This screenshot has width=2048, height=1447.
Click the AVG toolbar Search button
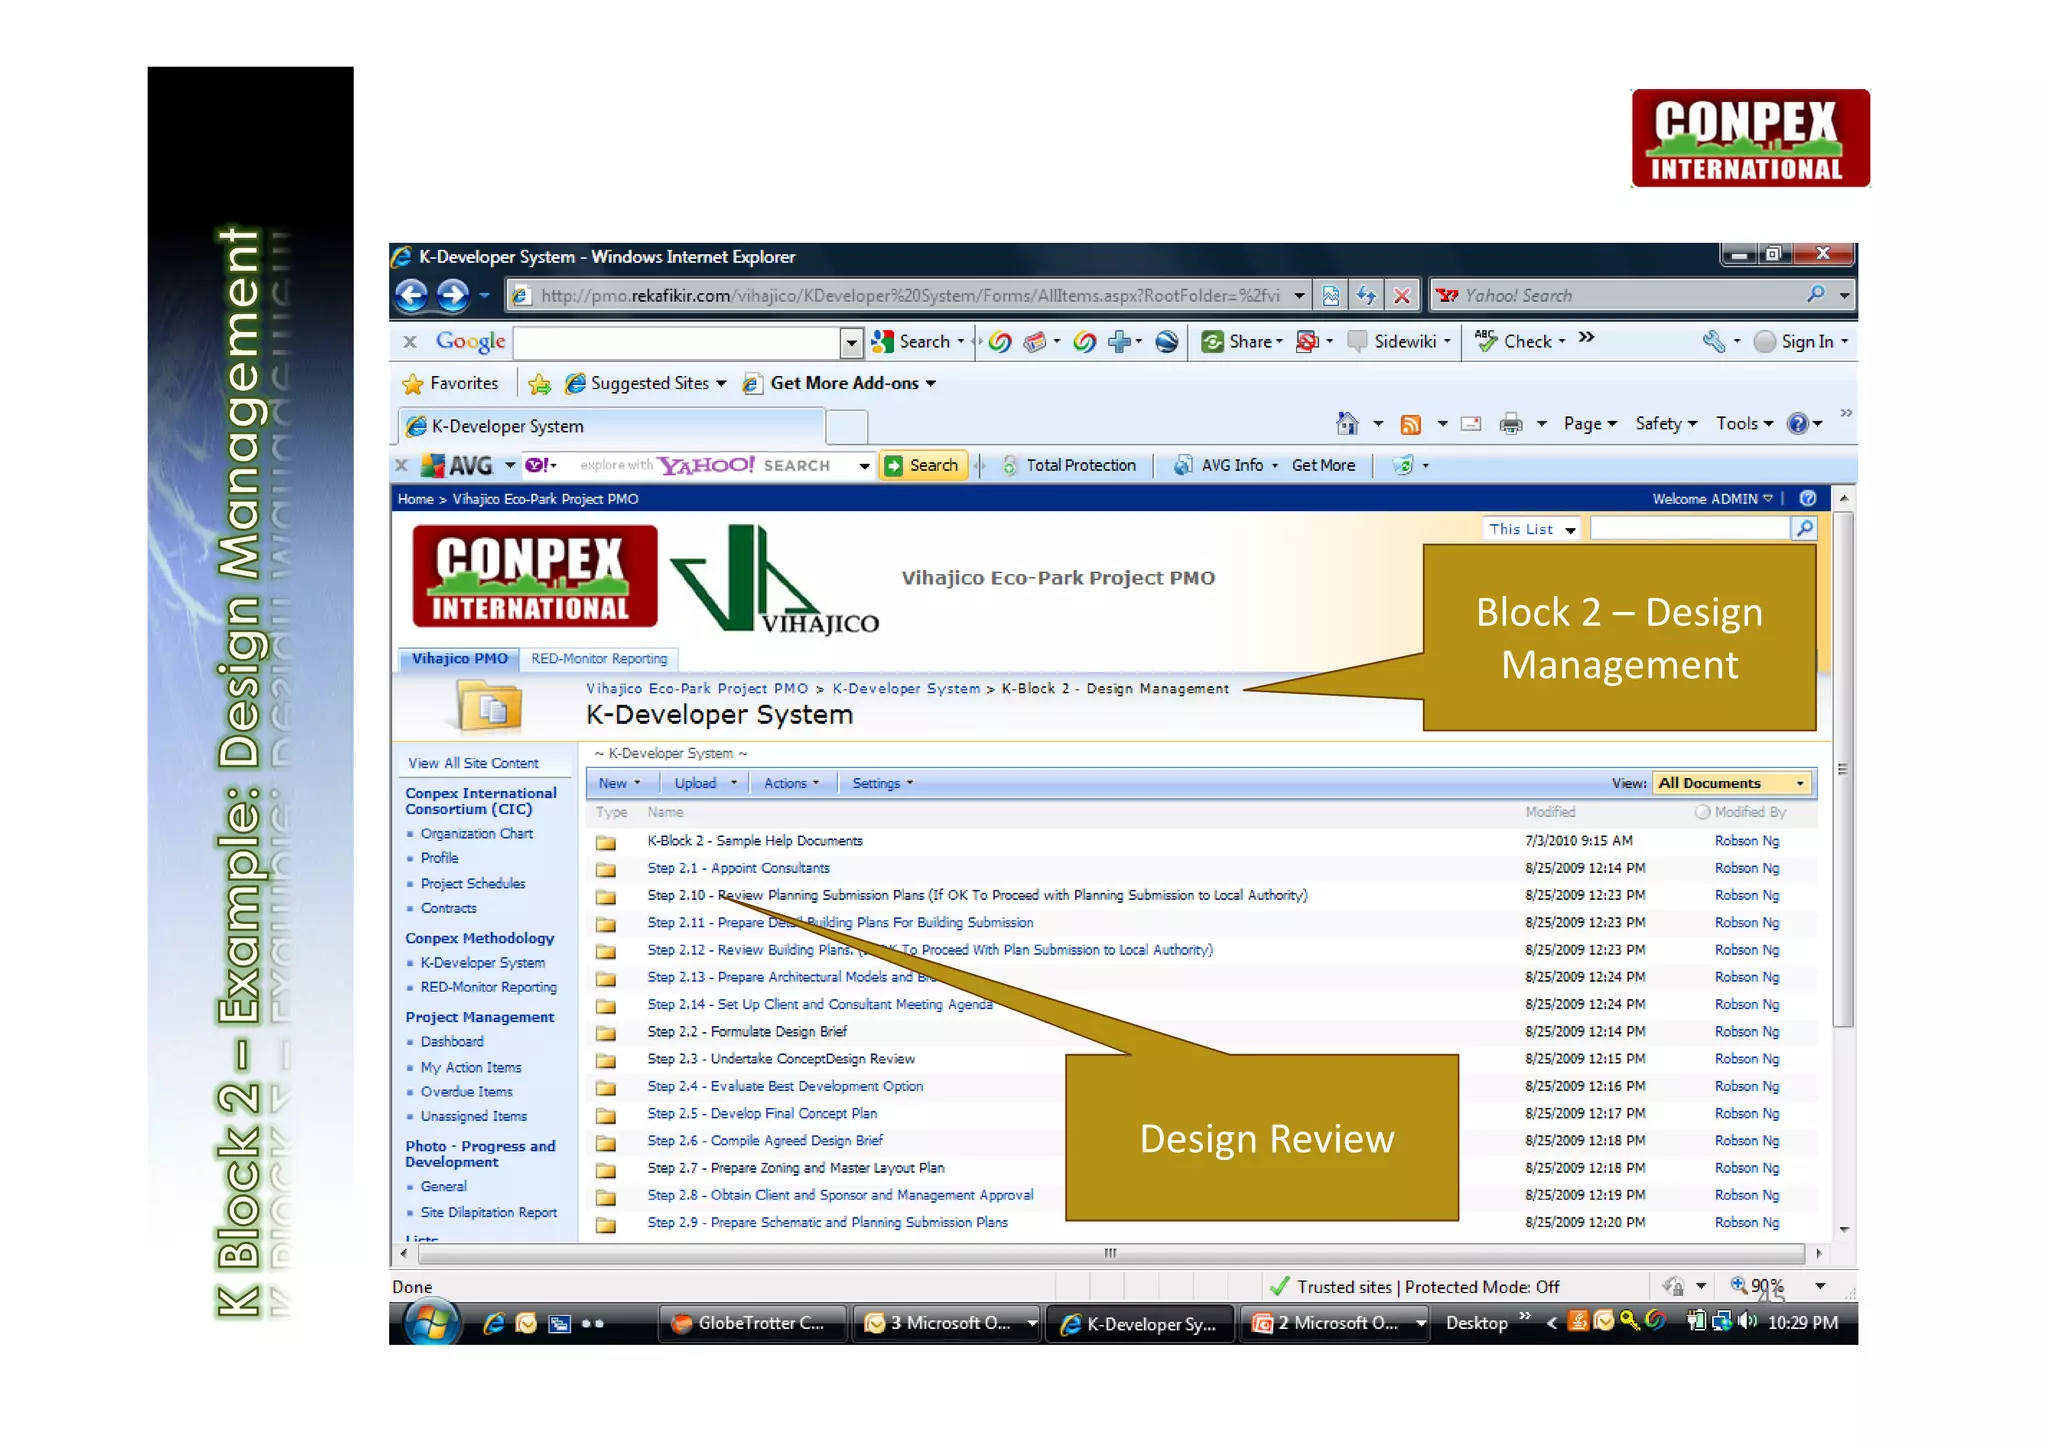click(x=923, y=465)
